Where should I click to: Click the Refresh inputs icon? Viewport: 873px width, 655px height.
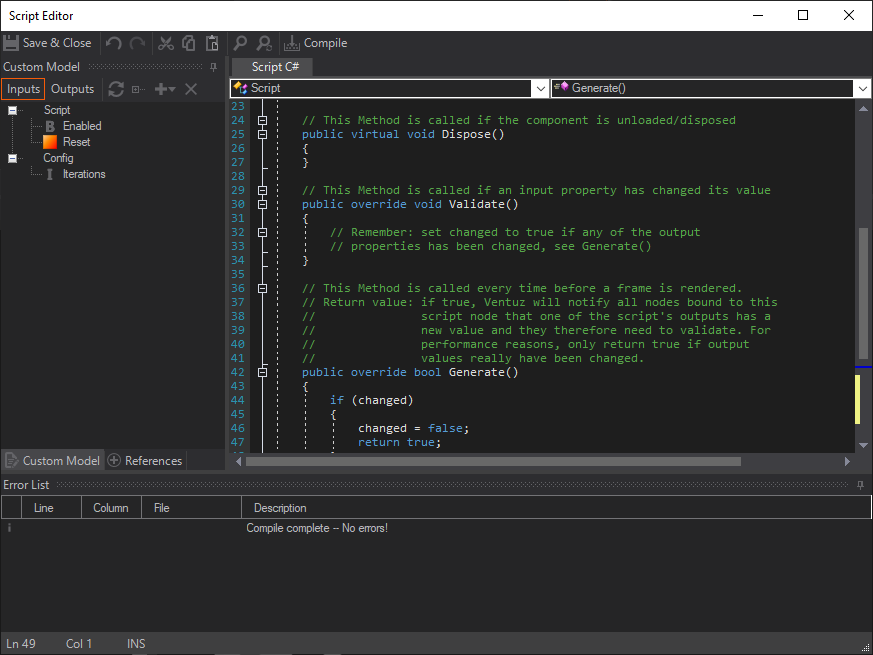pyautogui.click(x=115, y=89)
